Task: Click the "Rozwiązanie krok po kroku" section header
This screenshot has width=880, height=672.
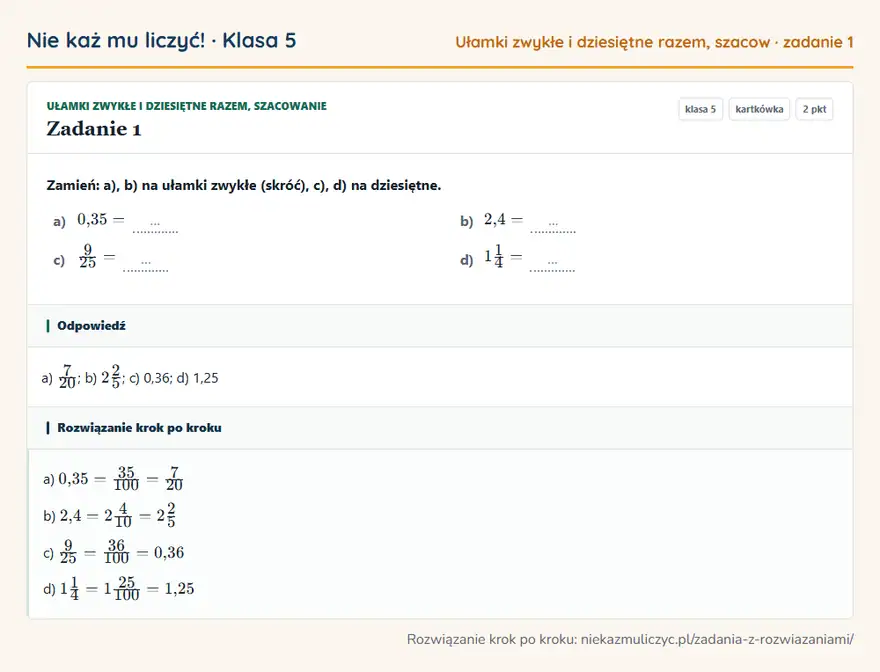Action: (440, 428)
